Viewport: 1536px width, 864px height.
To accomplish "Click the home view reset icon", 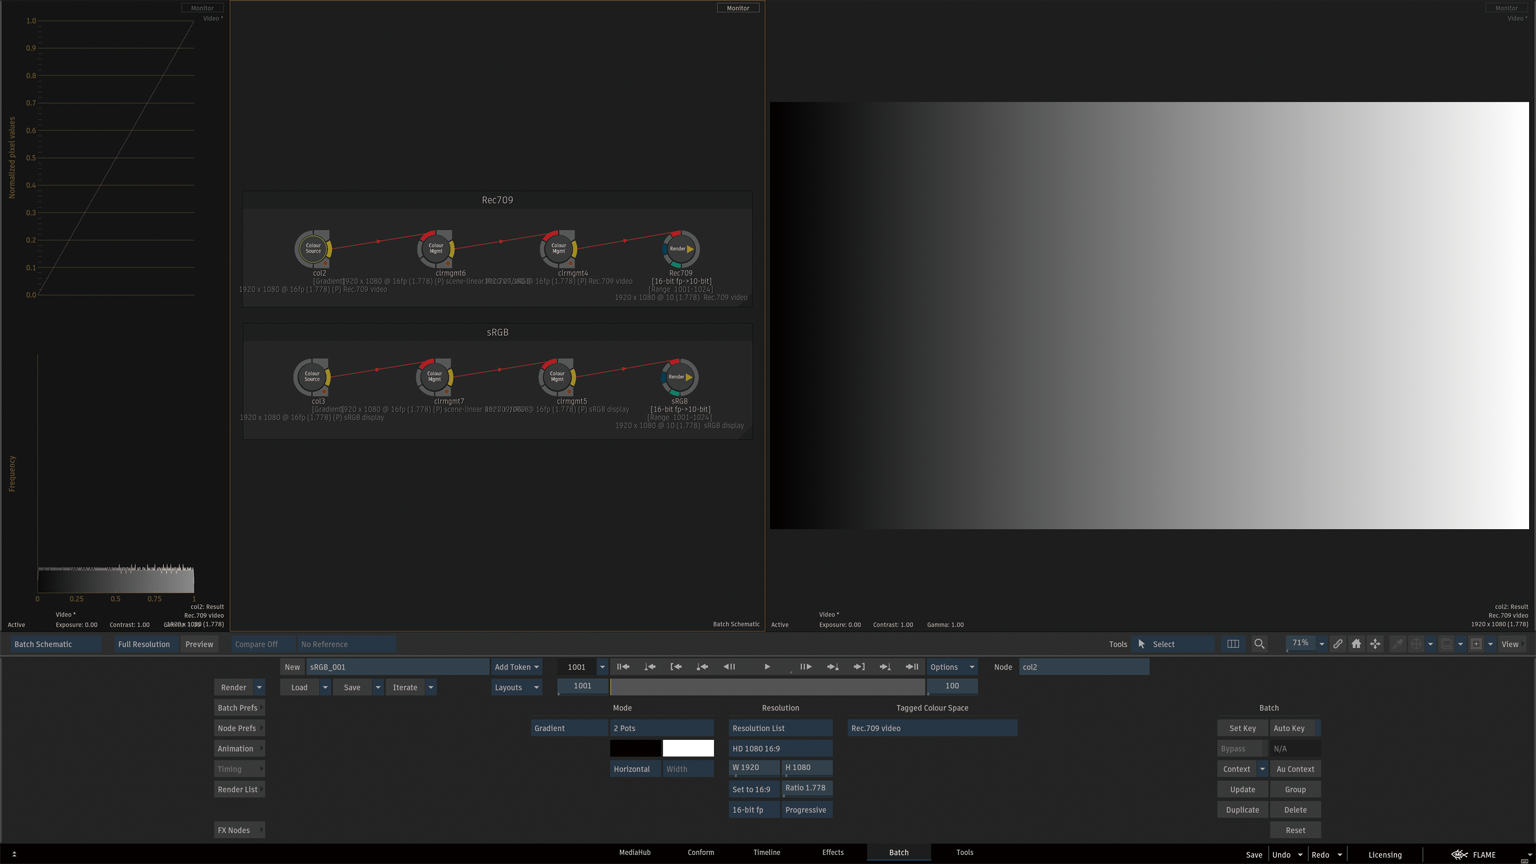I will (x=1356, y=644).
